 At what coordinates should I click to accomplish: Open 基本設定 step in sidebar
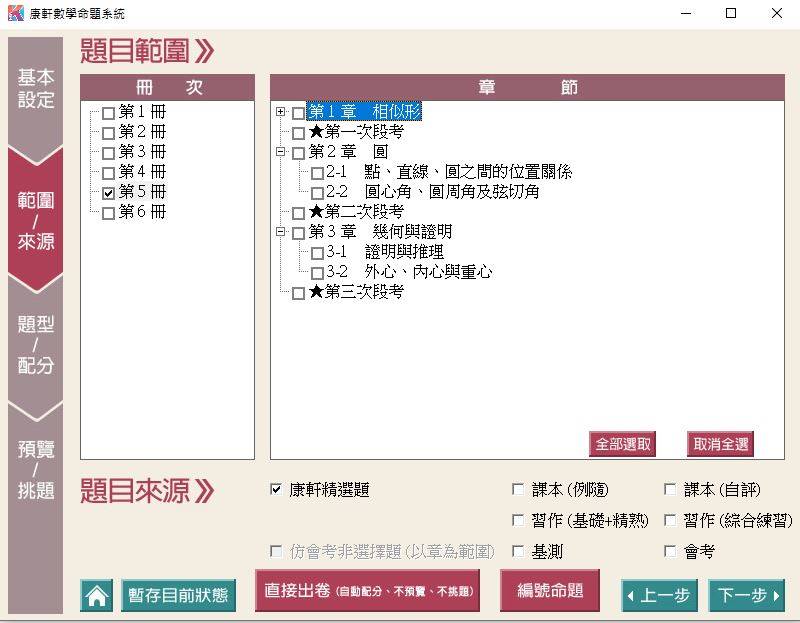[35, 89]
